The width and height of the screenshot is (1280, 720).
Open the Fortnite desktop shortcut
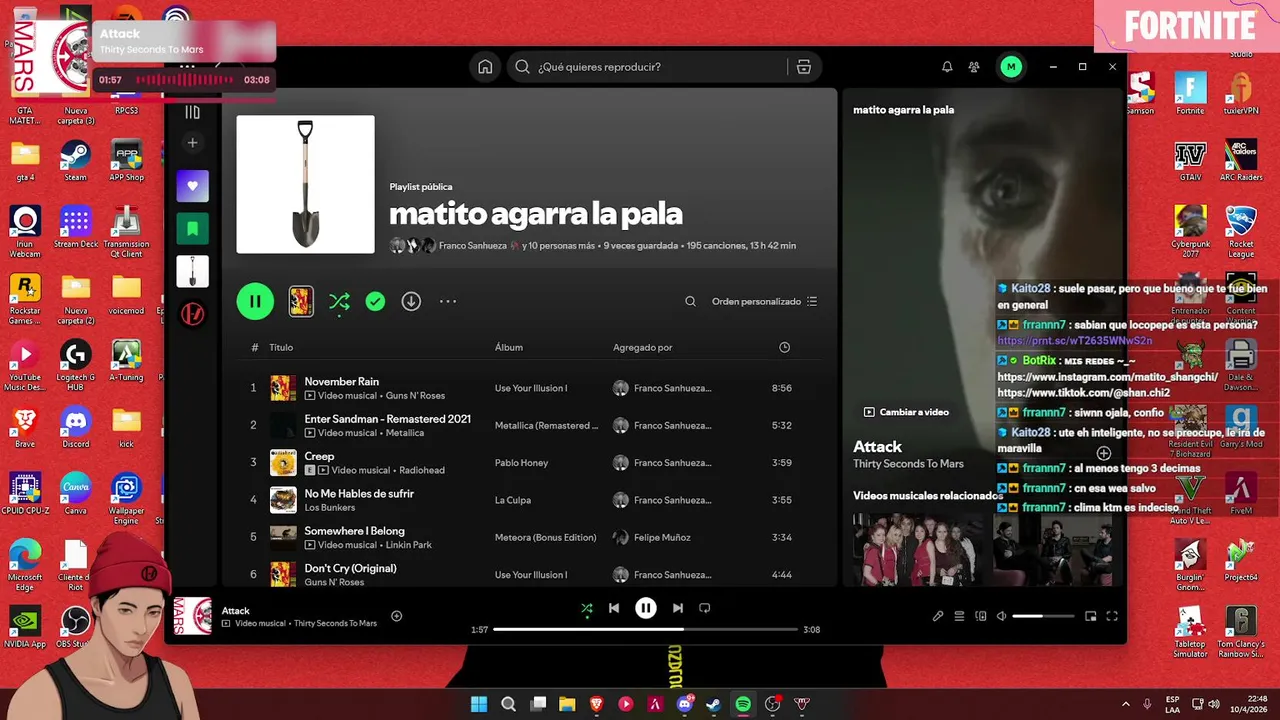pyautogui.click(x=1190, y=94)
